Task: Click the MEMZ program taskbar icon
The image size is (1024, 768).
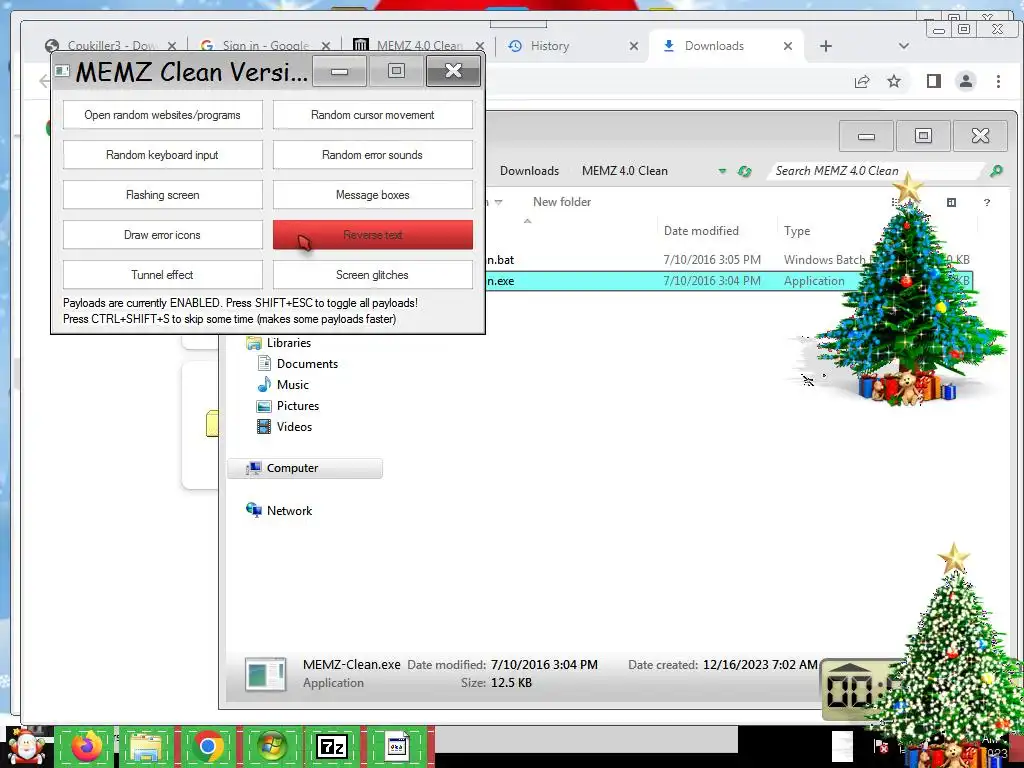Action: [x=396, y=746]
